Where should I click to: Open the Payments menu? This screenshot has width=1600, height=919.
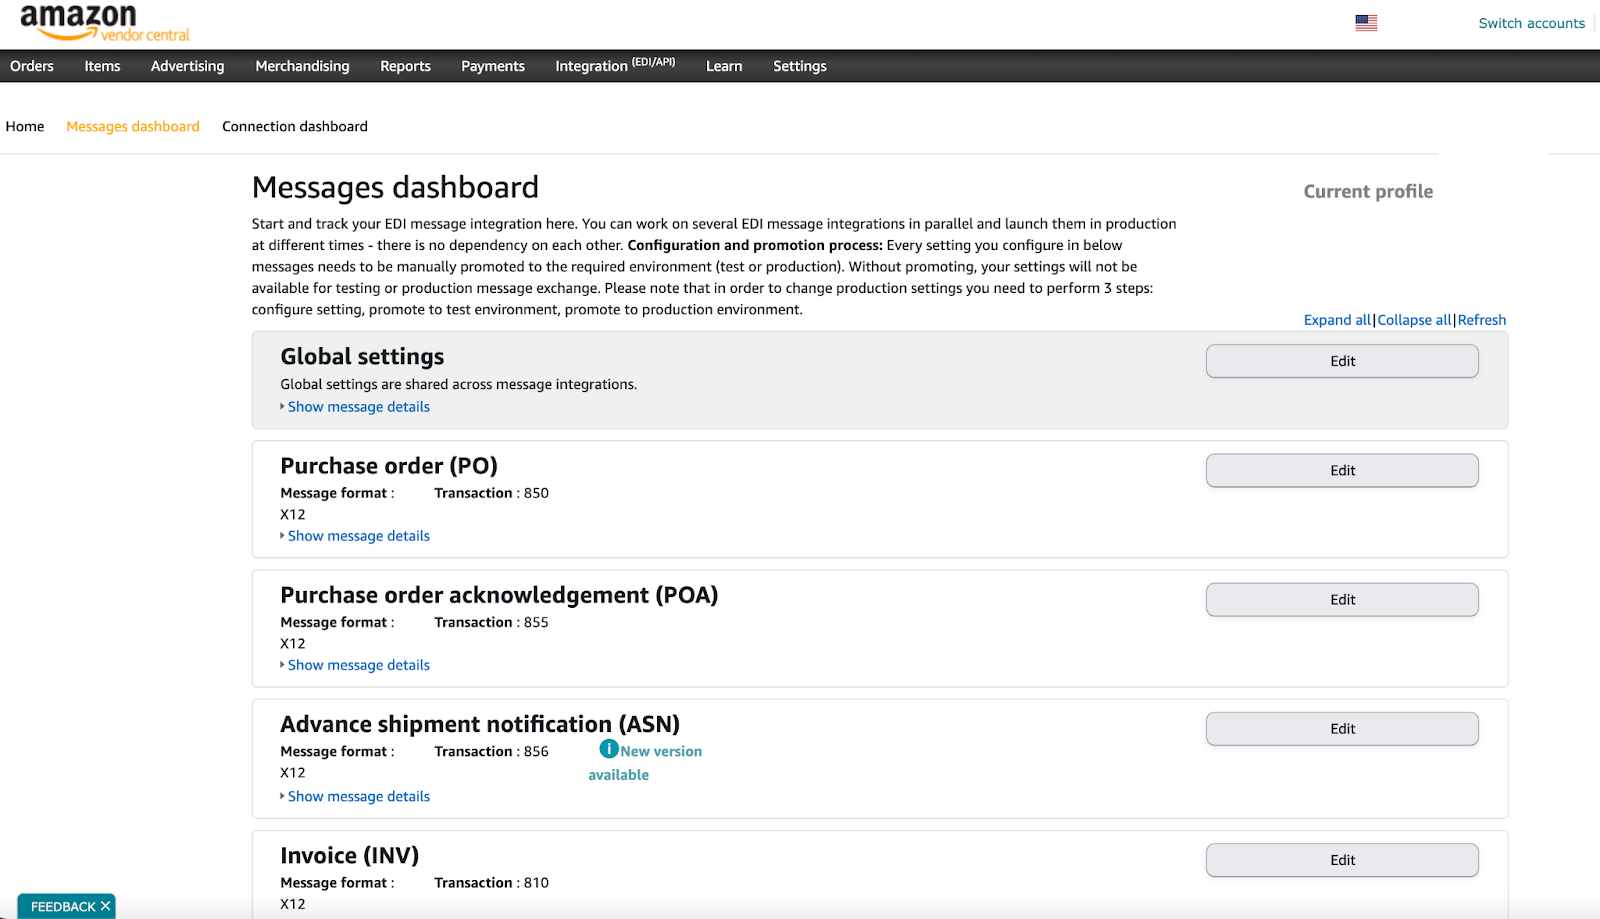coord(492,66)
